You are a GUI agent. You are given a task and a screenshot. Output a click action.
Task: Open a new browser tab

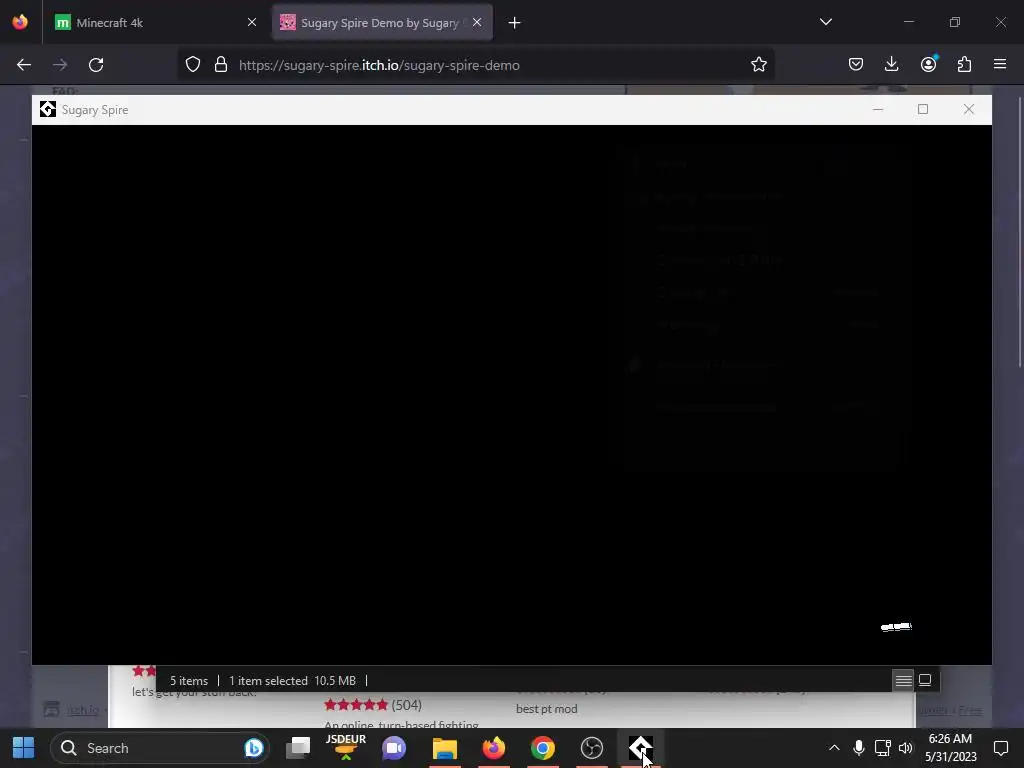(515, 23)
